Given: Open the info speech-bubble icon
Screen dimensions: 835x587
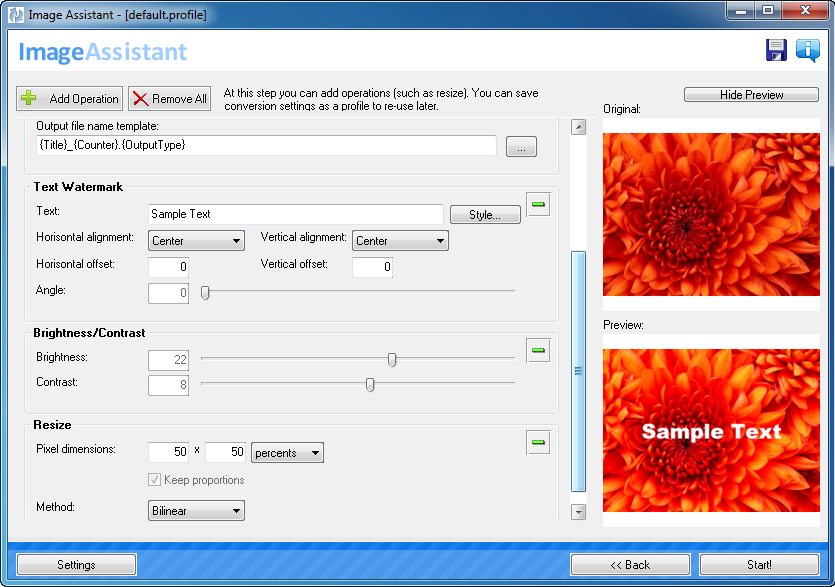Looking at the screenshot, I should [807, 51].
